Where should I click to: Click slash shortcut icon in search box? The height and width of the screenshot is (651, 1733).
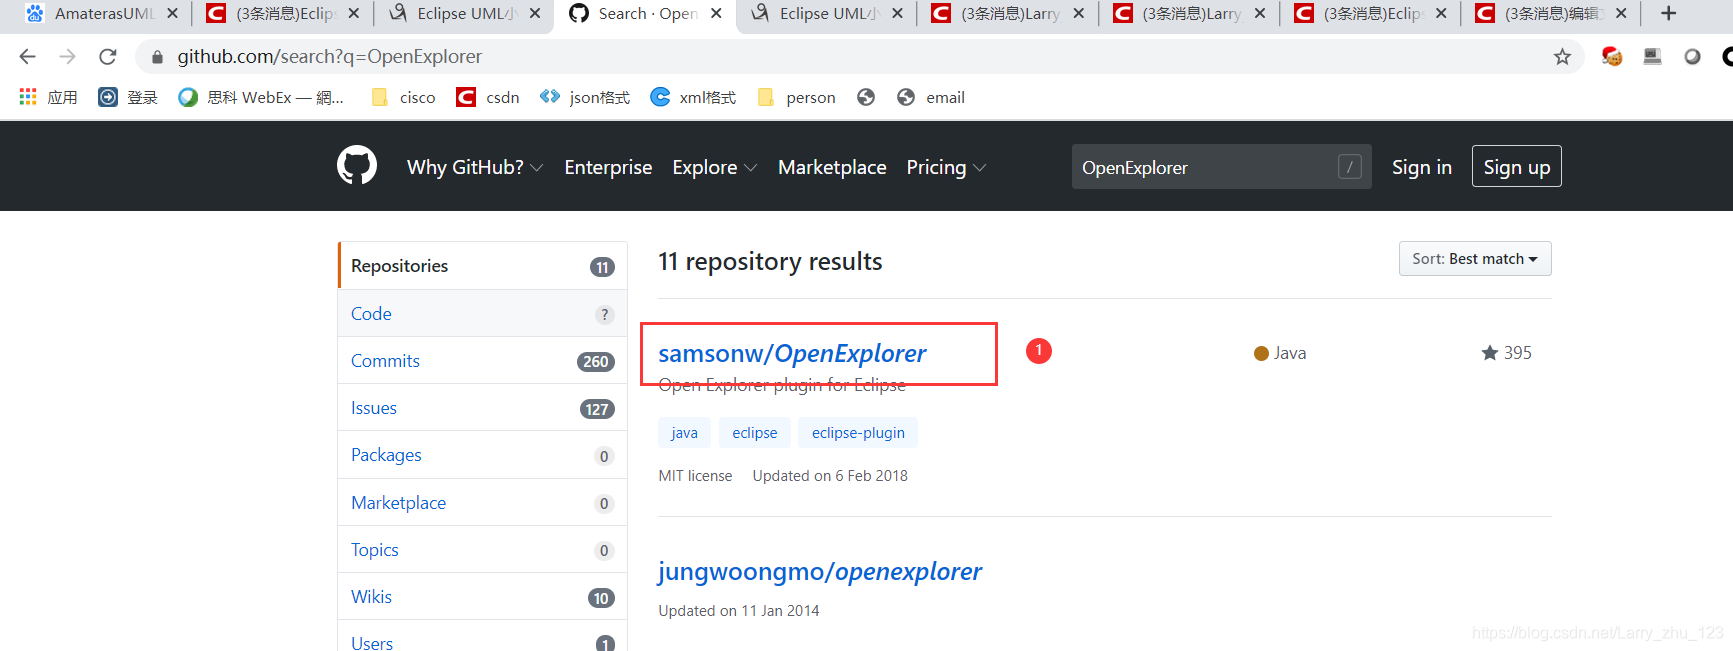(x=1350, y=167)
